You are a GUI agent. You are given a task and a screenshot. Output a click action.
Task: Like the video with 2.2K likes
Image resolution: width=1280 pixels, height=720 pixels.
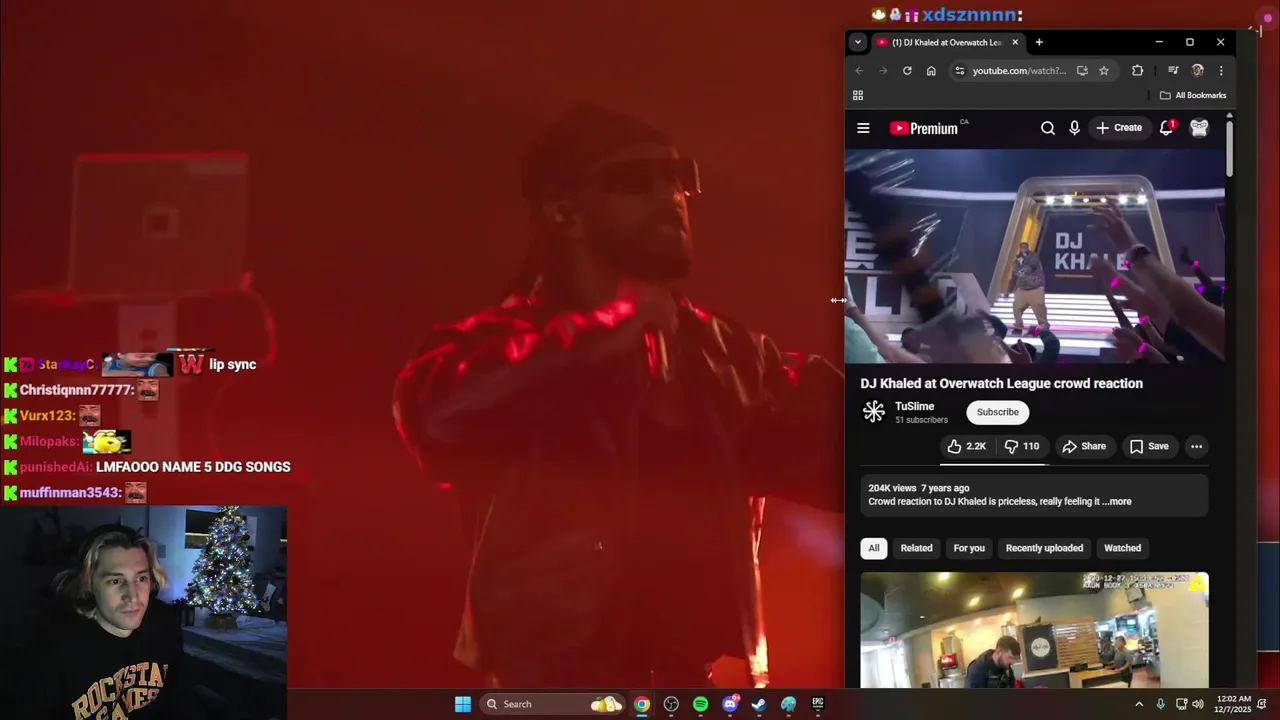tap(967, 446)
